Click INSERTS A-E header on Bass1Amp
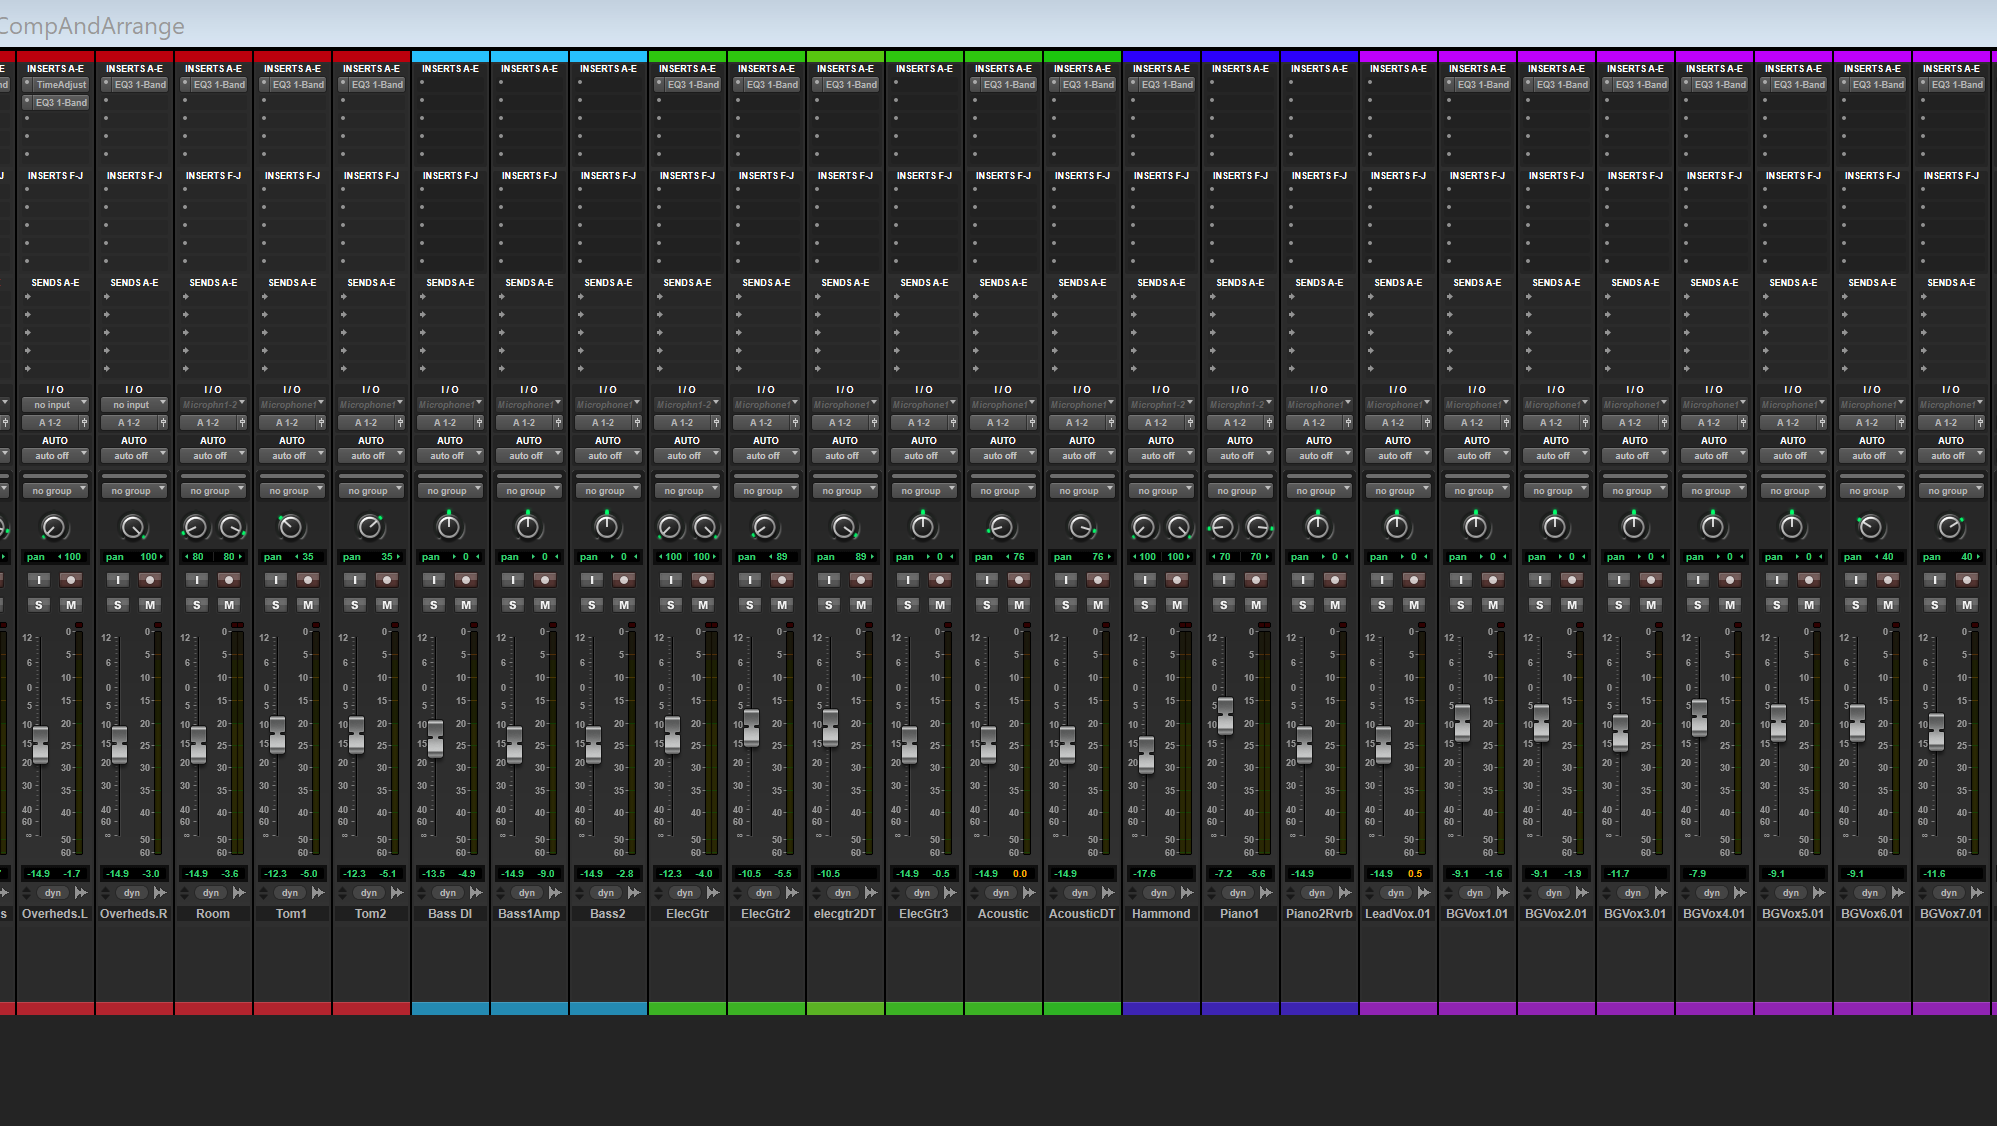This screenshot has height=1126, width=1997. coord(529,69)
